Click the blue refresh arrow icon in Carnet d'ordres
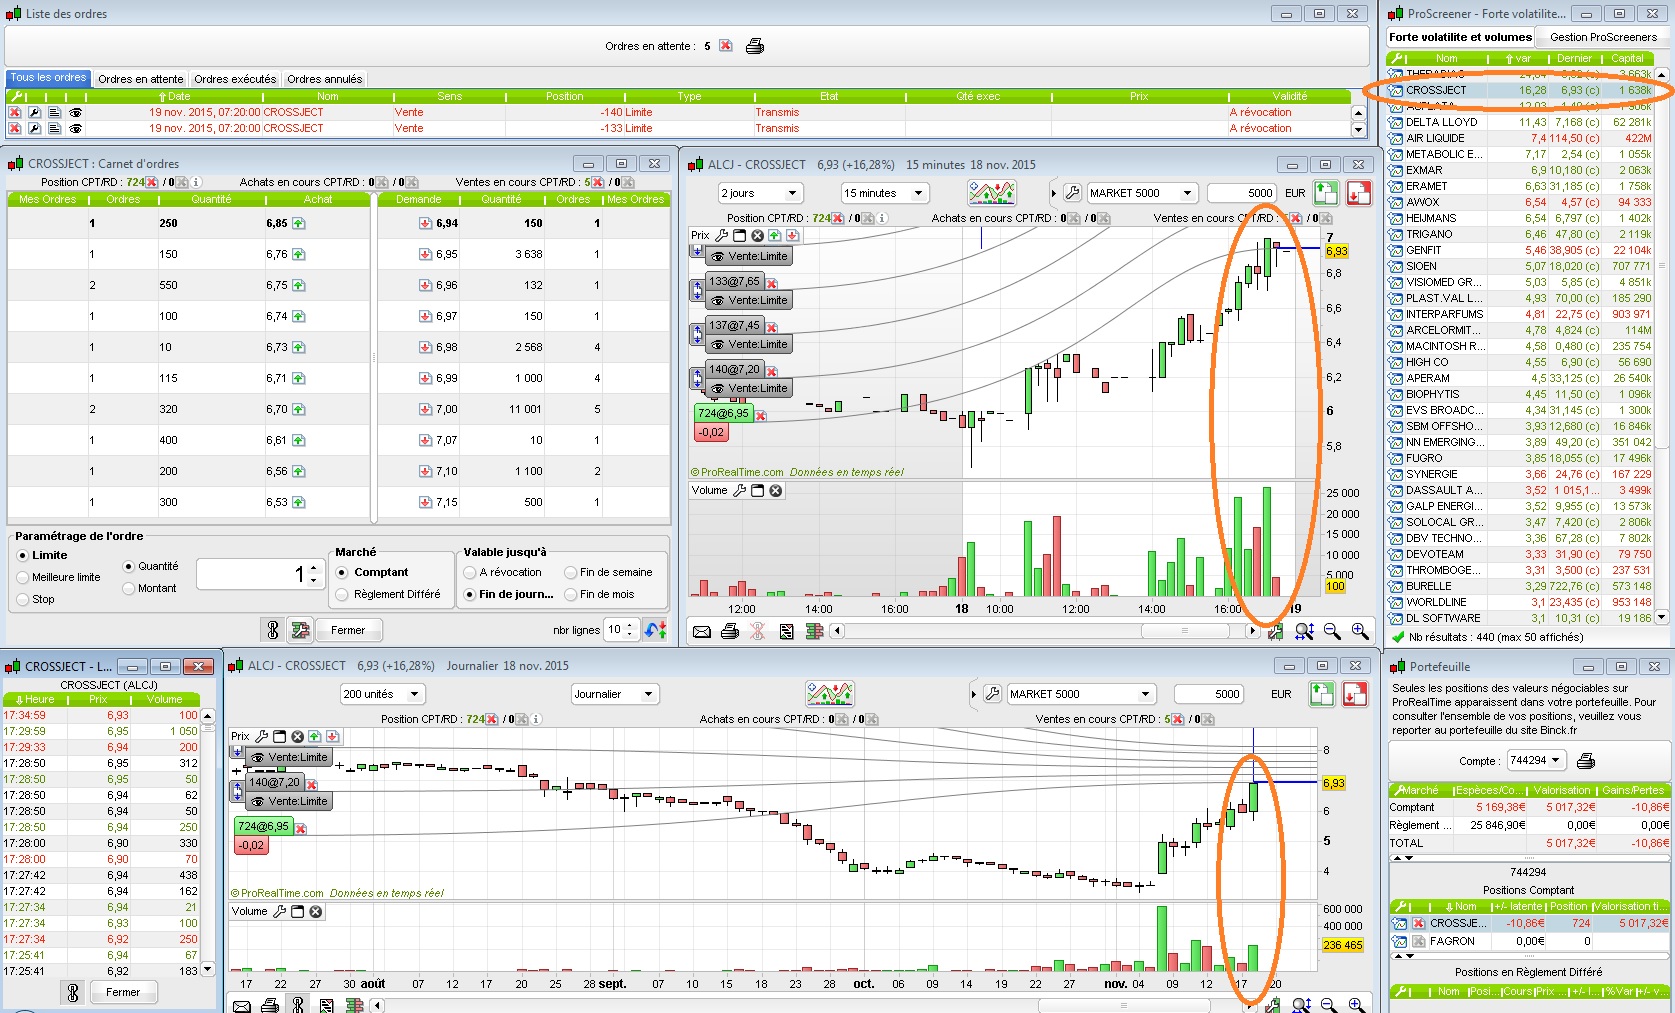 coord(655,630)
